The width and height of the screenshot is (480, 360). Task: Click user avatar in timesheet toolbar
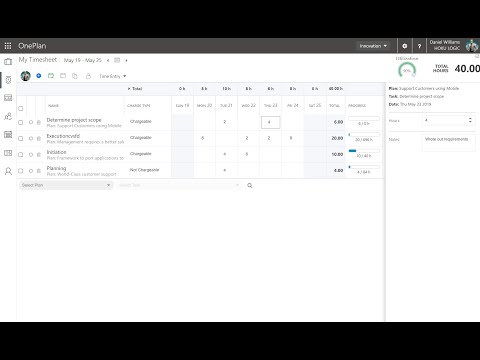point(26,76)
